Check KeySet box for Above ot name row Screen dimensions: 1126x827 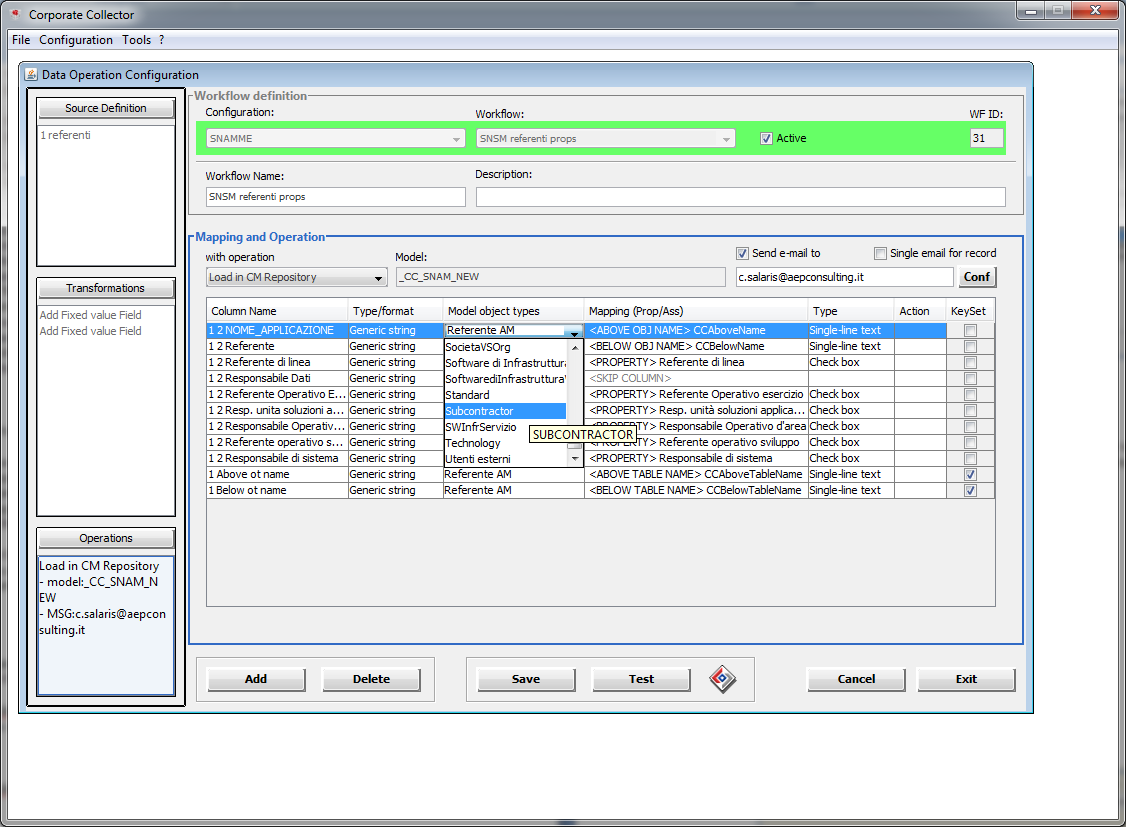tap(970, 475)
